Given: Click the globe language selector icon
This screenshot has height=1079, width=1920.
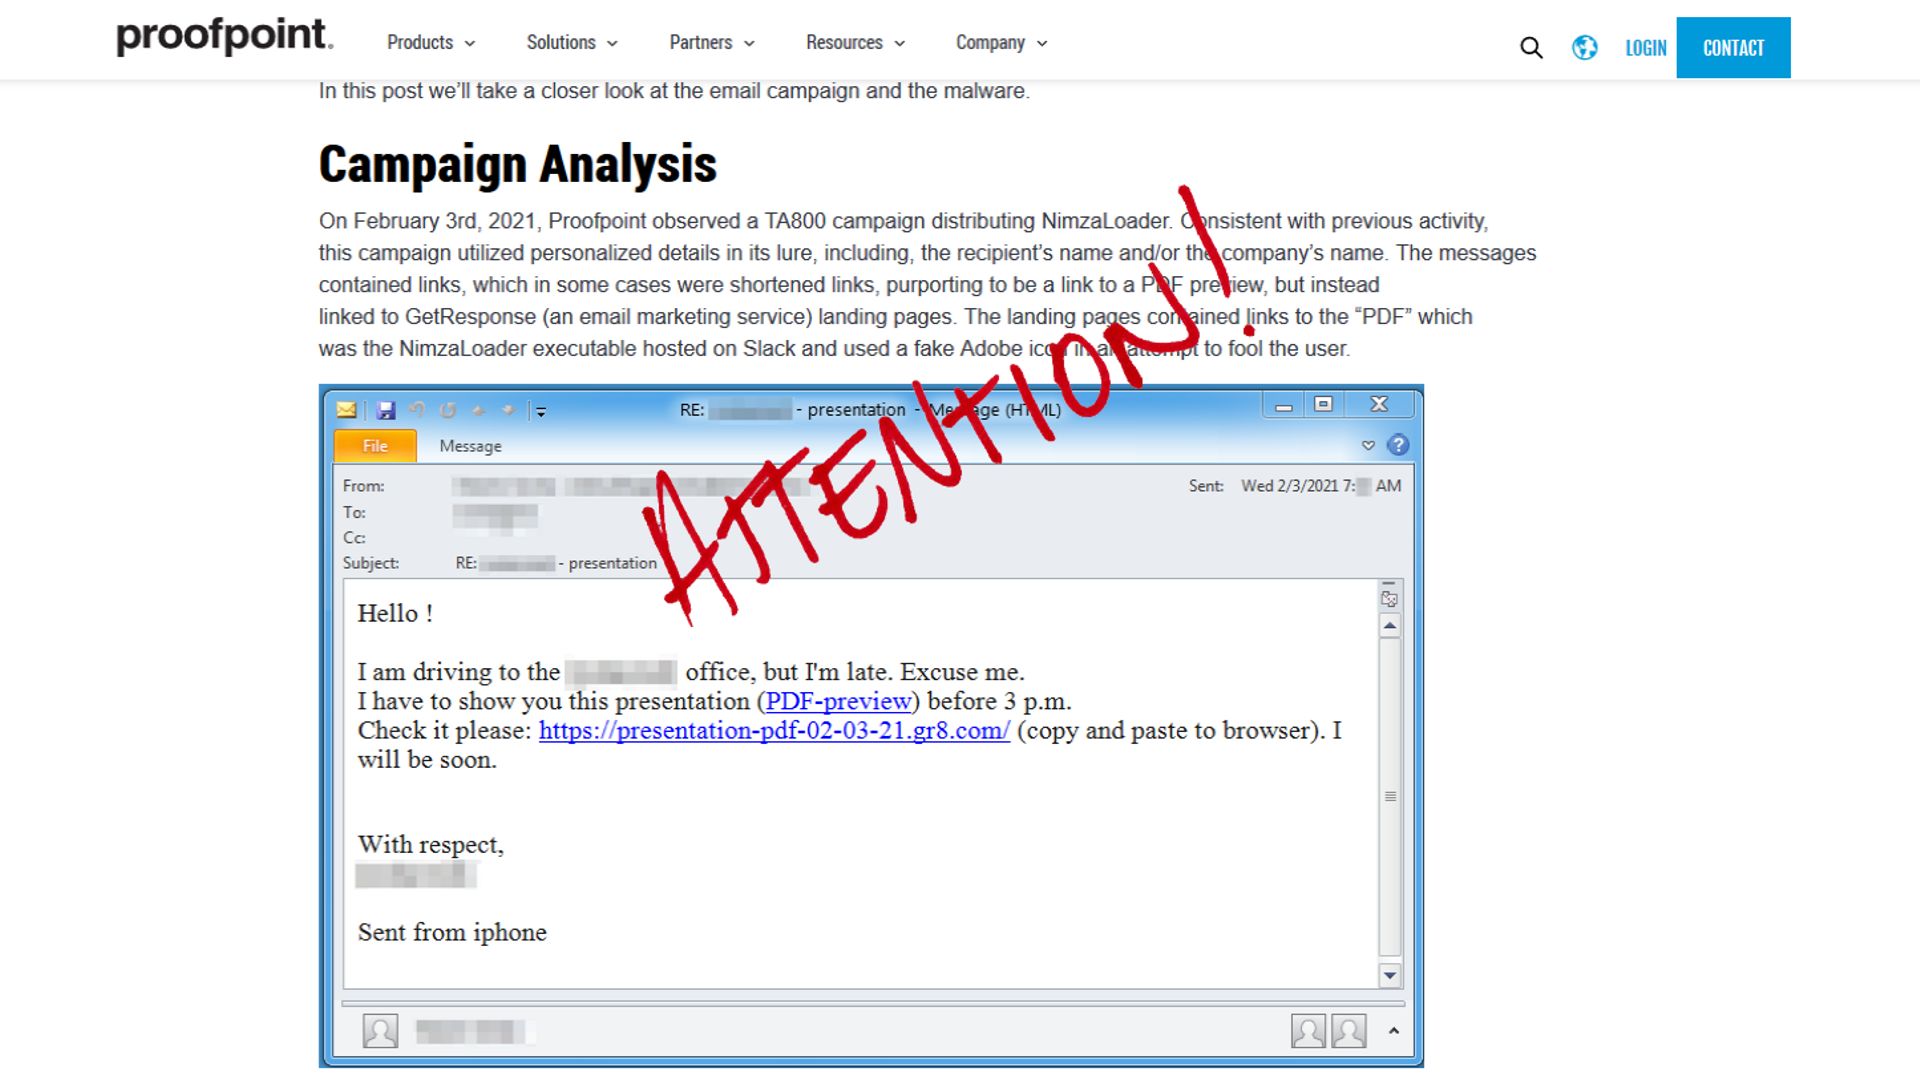Looking at the screenshot, I should pos(1584,47).
